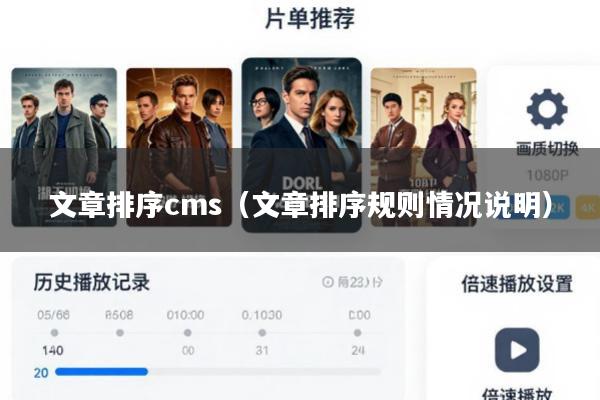The image size is (600, 400).
Task: Open the purple coat woman poster
Action: 423,147
